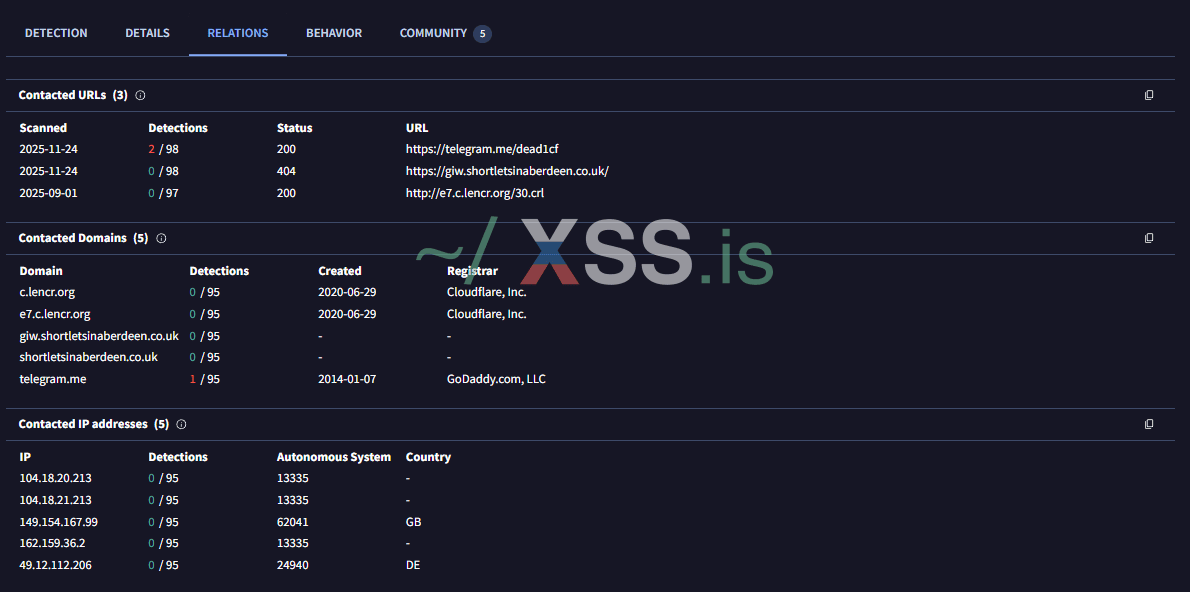
Task: Click the Created column header
Action: [340, 271]
